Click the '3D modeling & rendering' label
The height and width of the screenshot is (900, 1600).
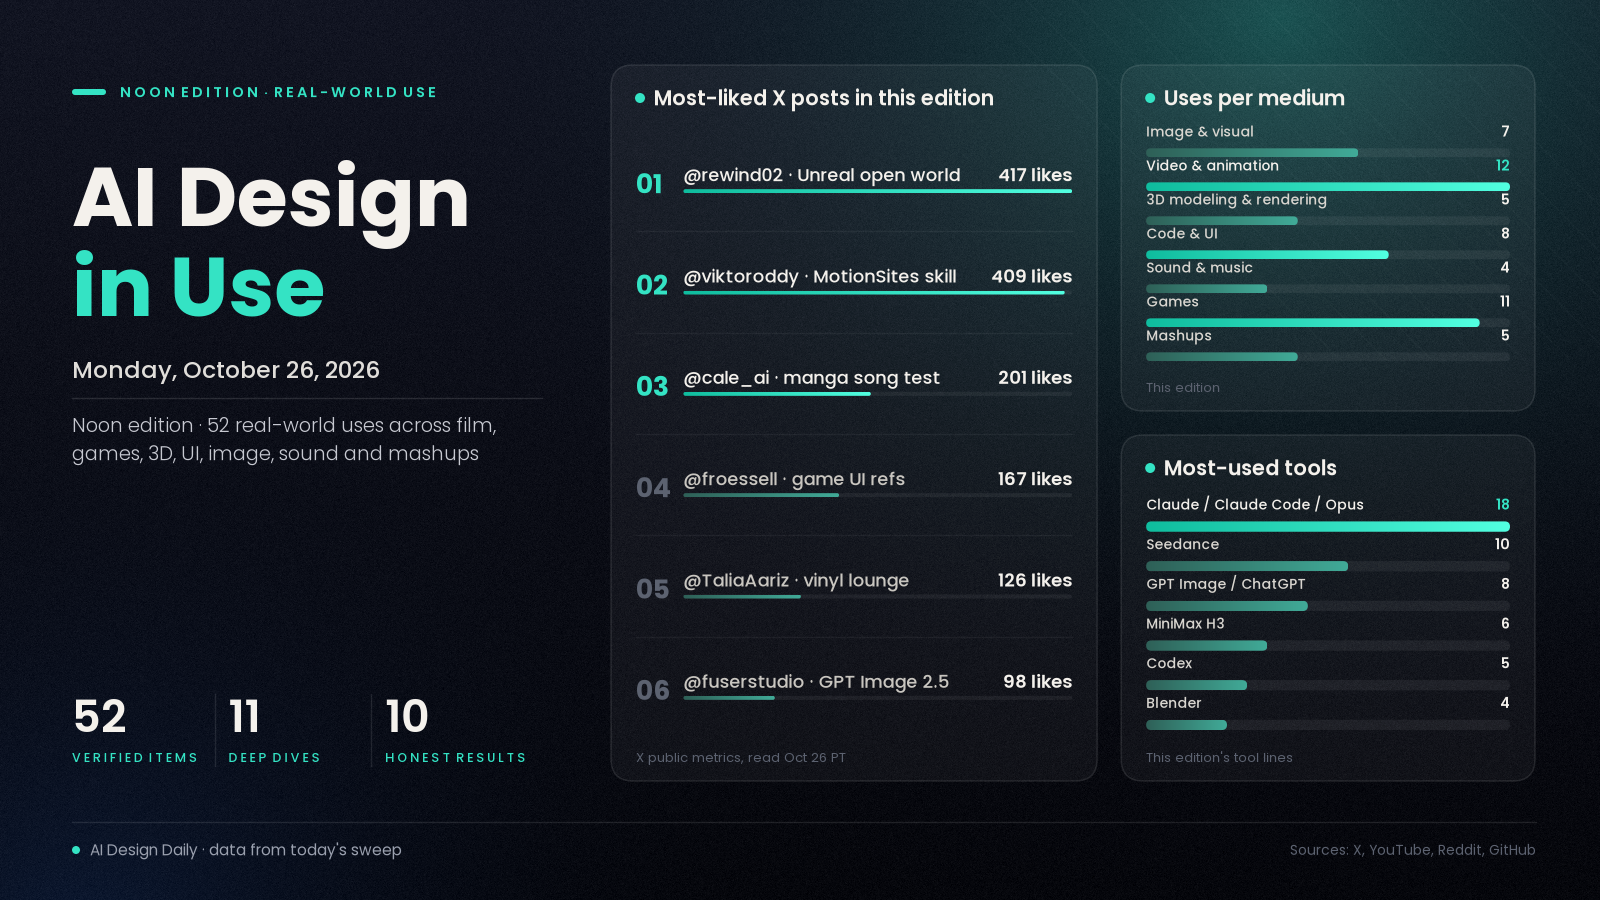pos(1236,199)
